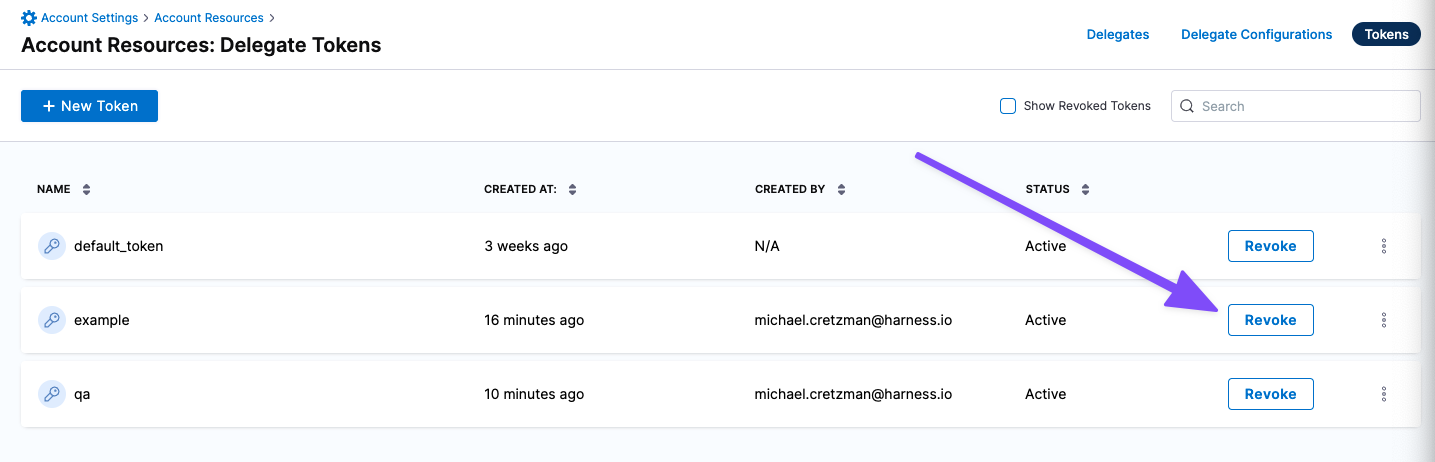
Task: Open the three-dot menu for example token
Action: pos(1384,320)
